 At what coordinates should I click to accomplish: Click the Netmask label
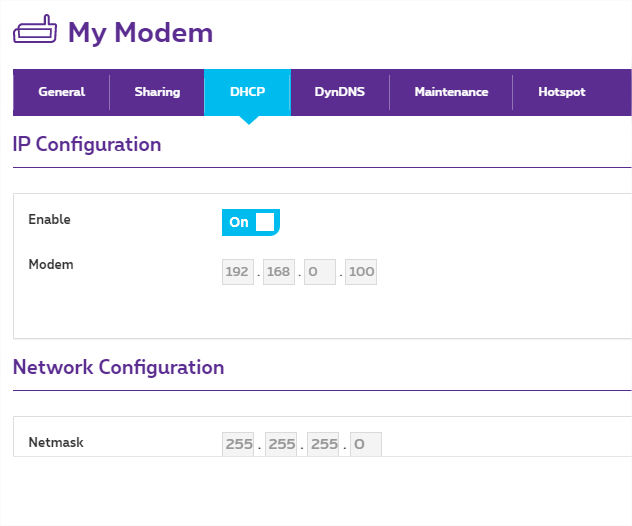(56, 443)
